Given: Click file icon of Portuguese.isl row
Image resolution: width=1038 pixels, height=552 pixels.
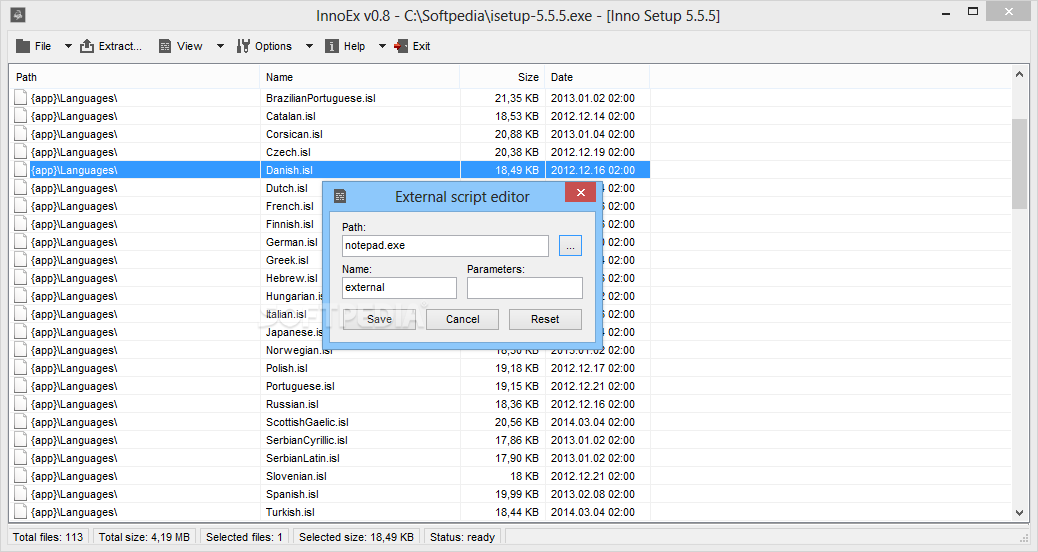Looking at the screenshot, I should (x=21, y=386).
